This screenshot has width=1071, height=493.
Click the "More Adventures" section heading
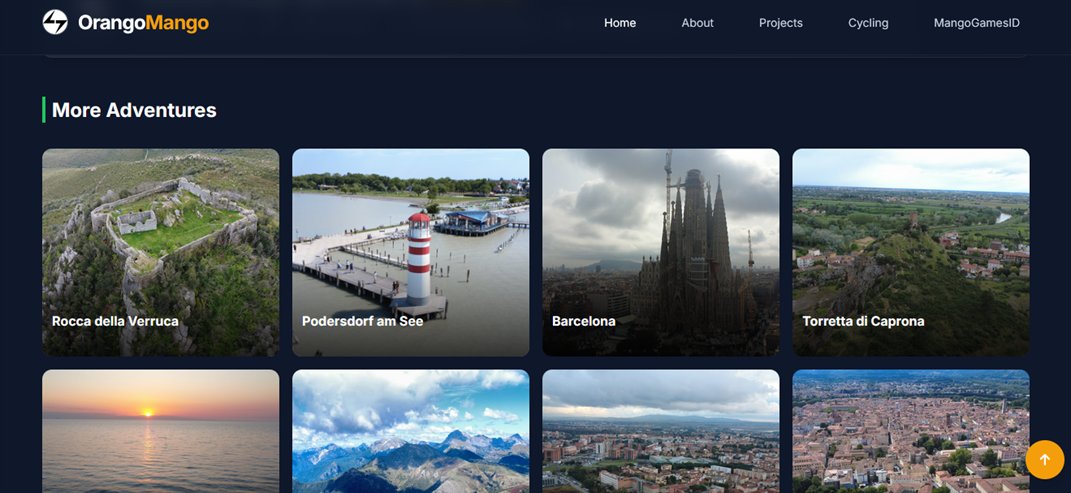(x=135, y=110)
